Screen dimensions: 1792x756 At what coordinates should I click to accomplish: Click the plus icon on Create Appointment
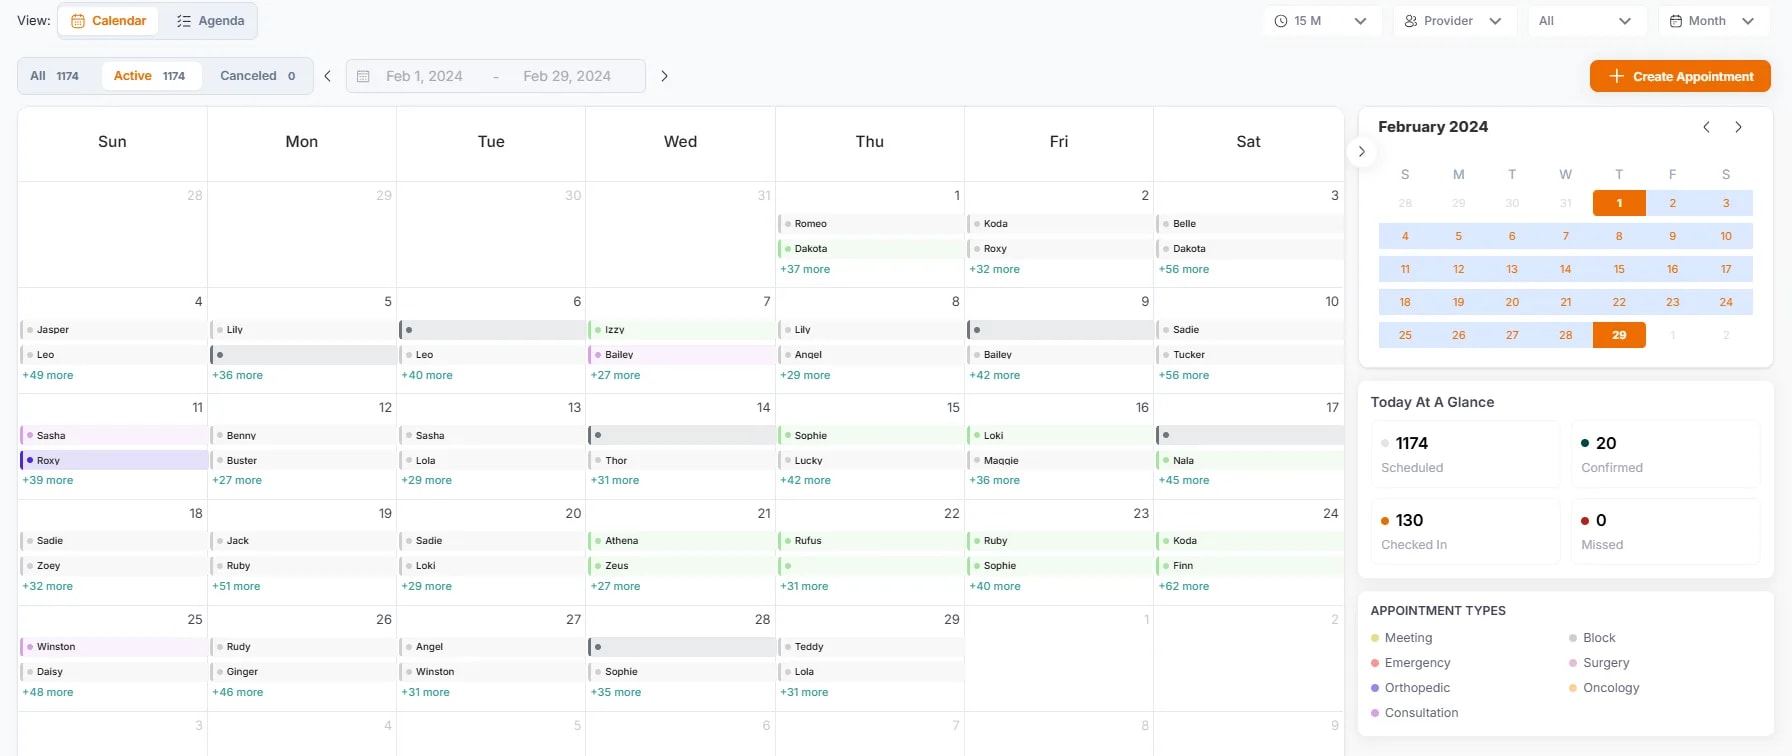coord(1616,76)
